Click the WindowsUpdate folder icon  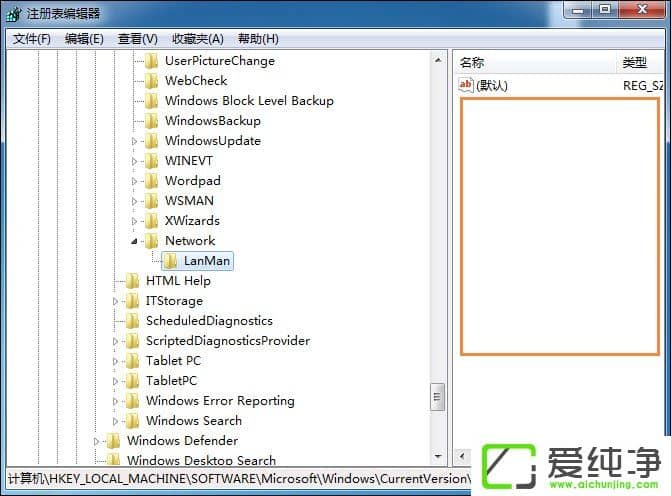(152, 141)
